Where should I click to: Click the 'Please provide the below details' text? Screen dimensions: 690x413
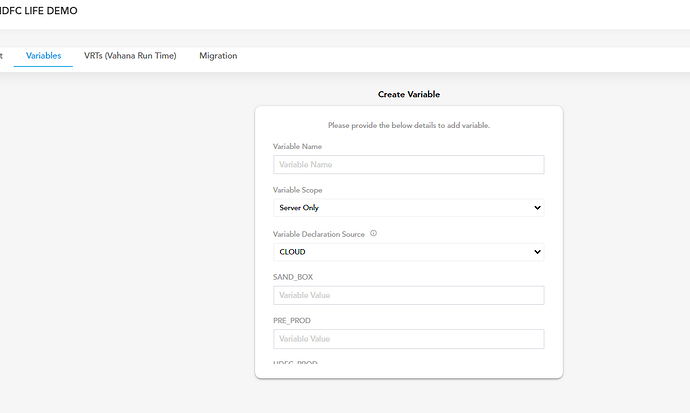tap(409, 125)
